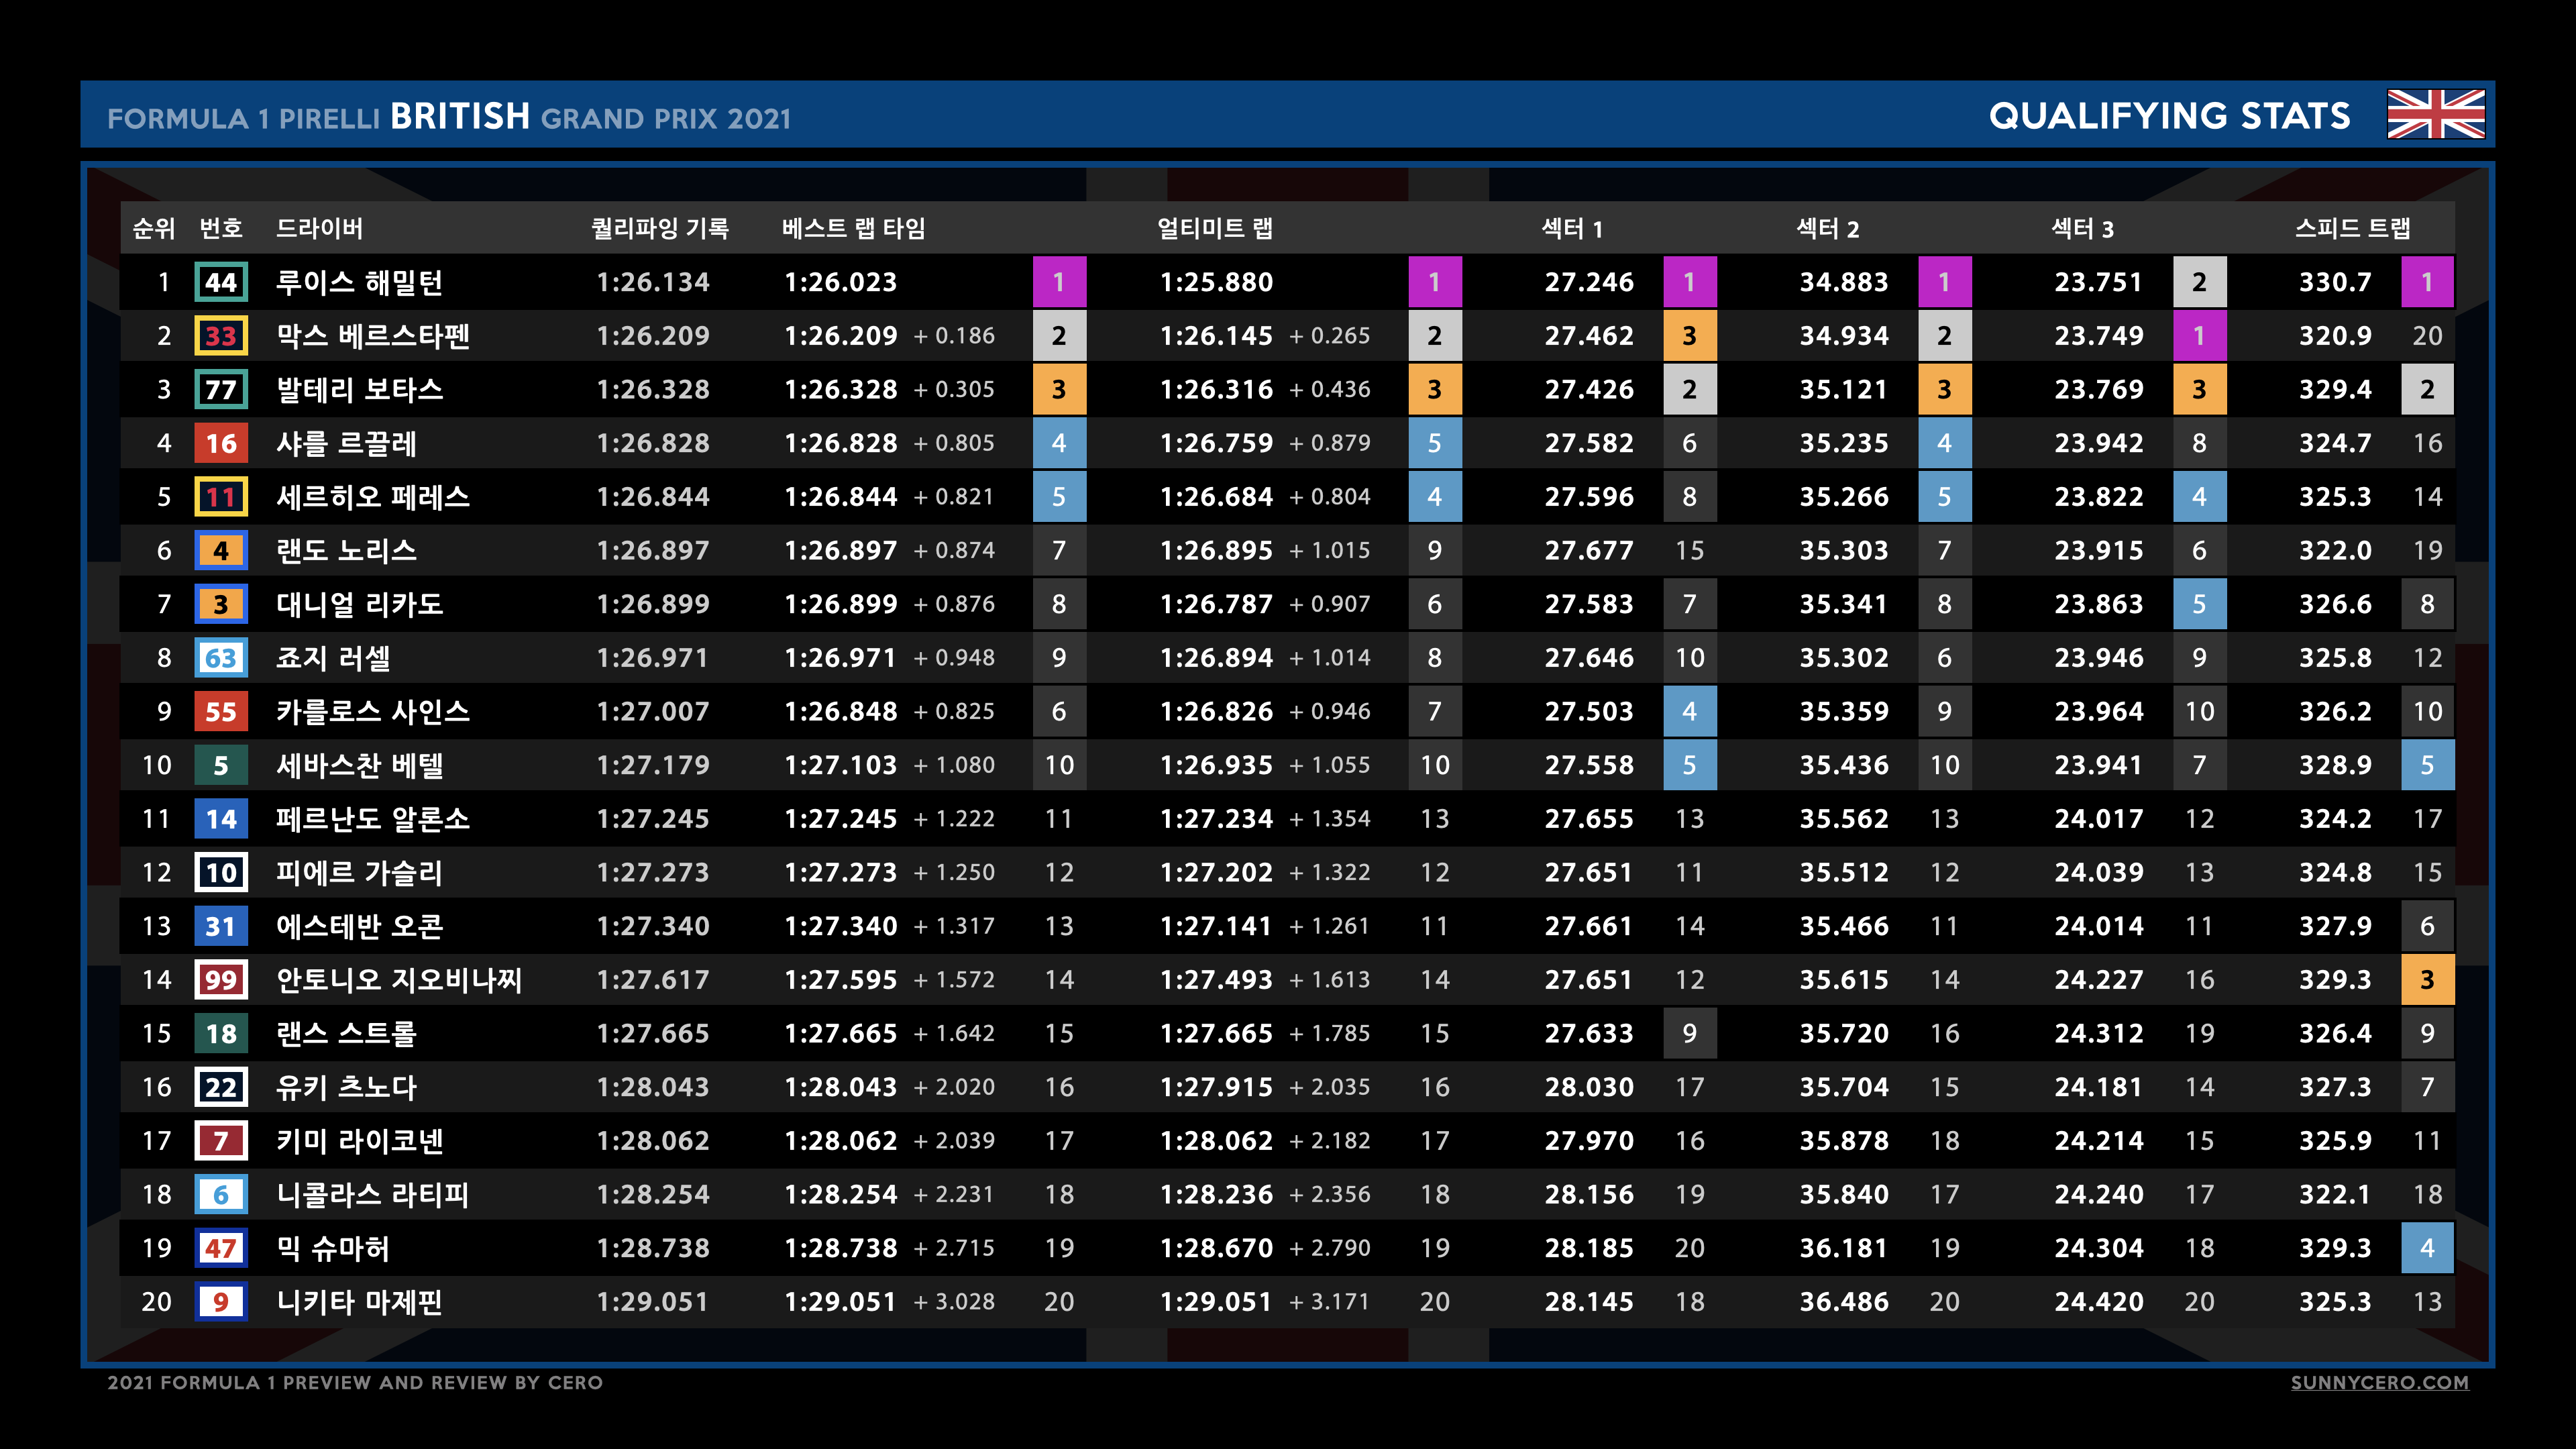Click purple rank 1 swatch beside 1:26.023

pos(1059,282)
